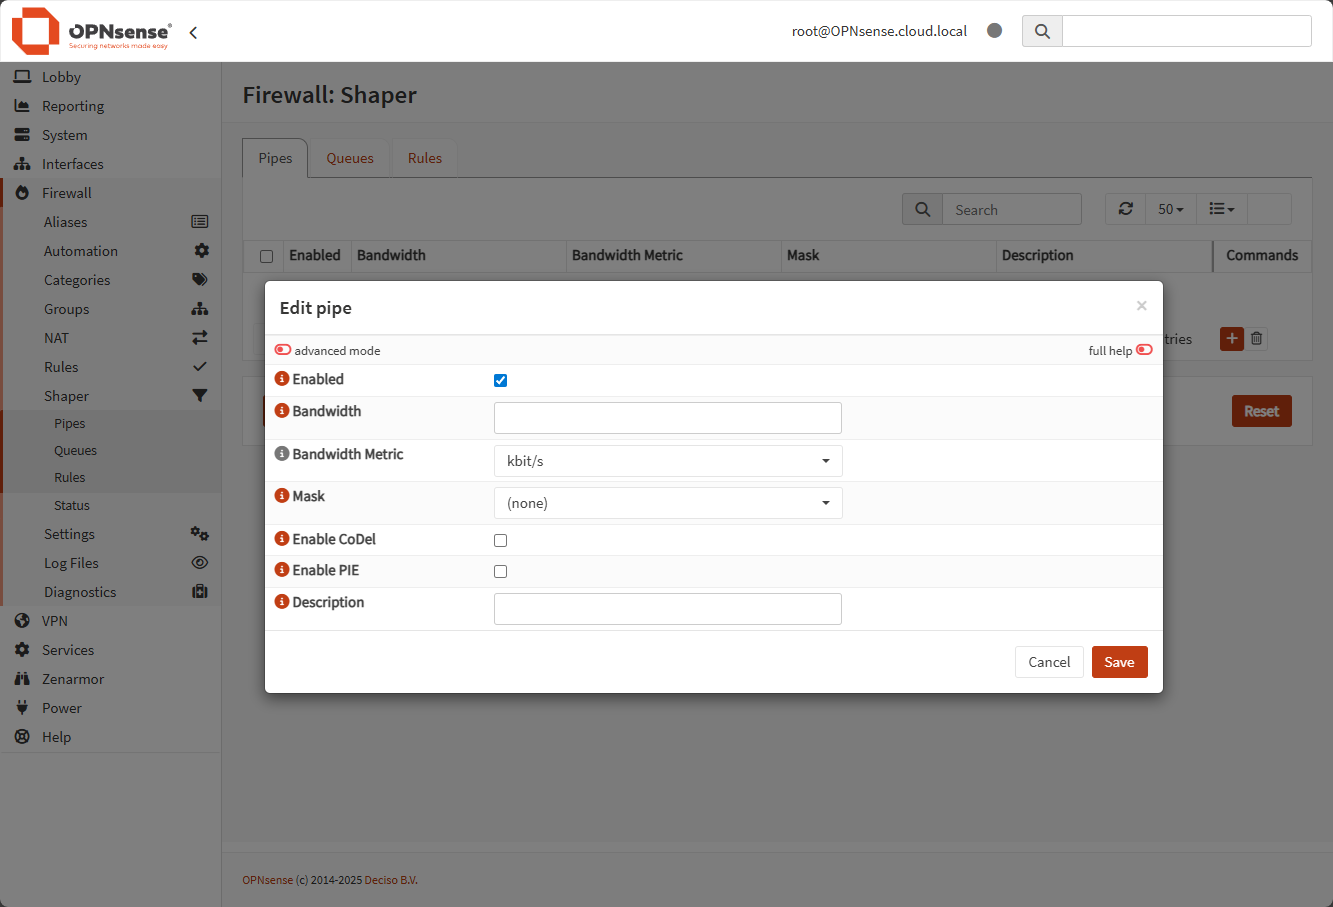Click the eye icon next to Log Files

[x=199, y=562]
